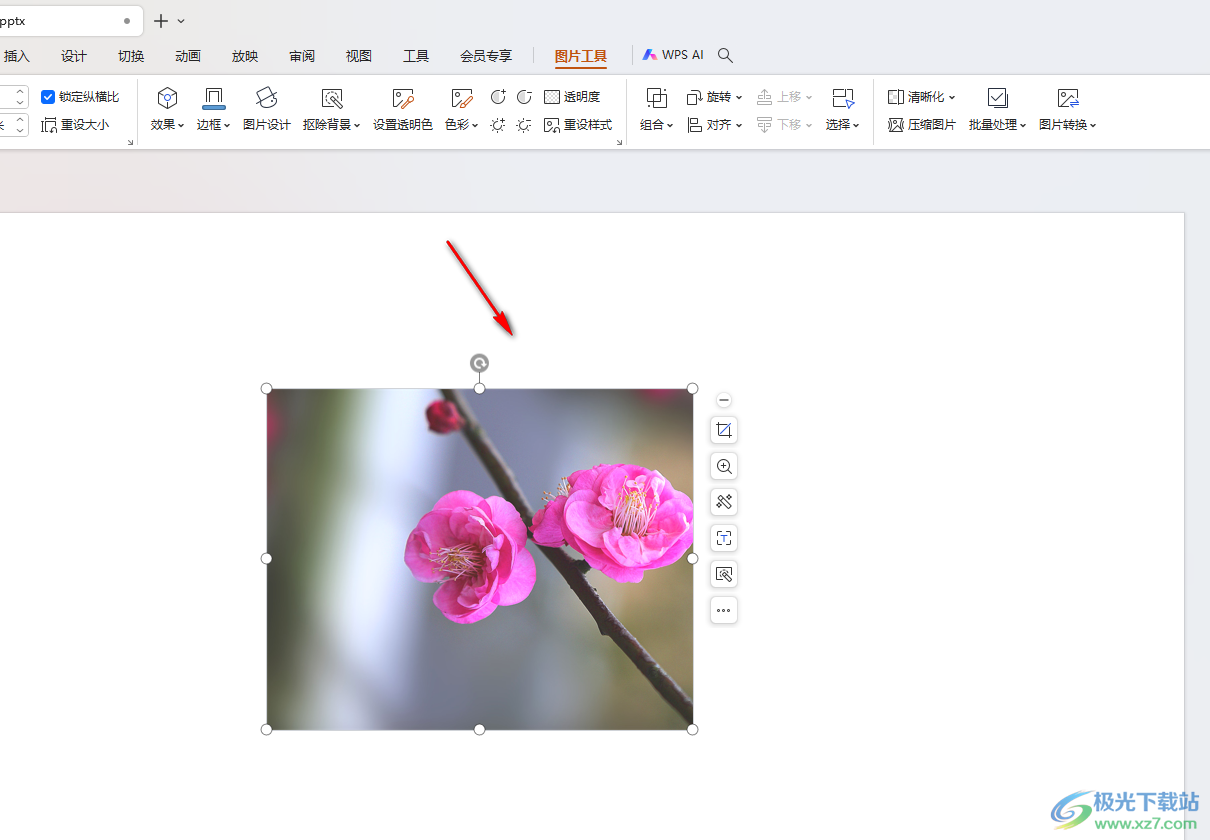Open the picture style dialog launcher
This screenshot has width=1210, height=840.
(619, 143)
